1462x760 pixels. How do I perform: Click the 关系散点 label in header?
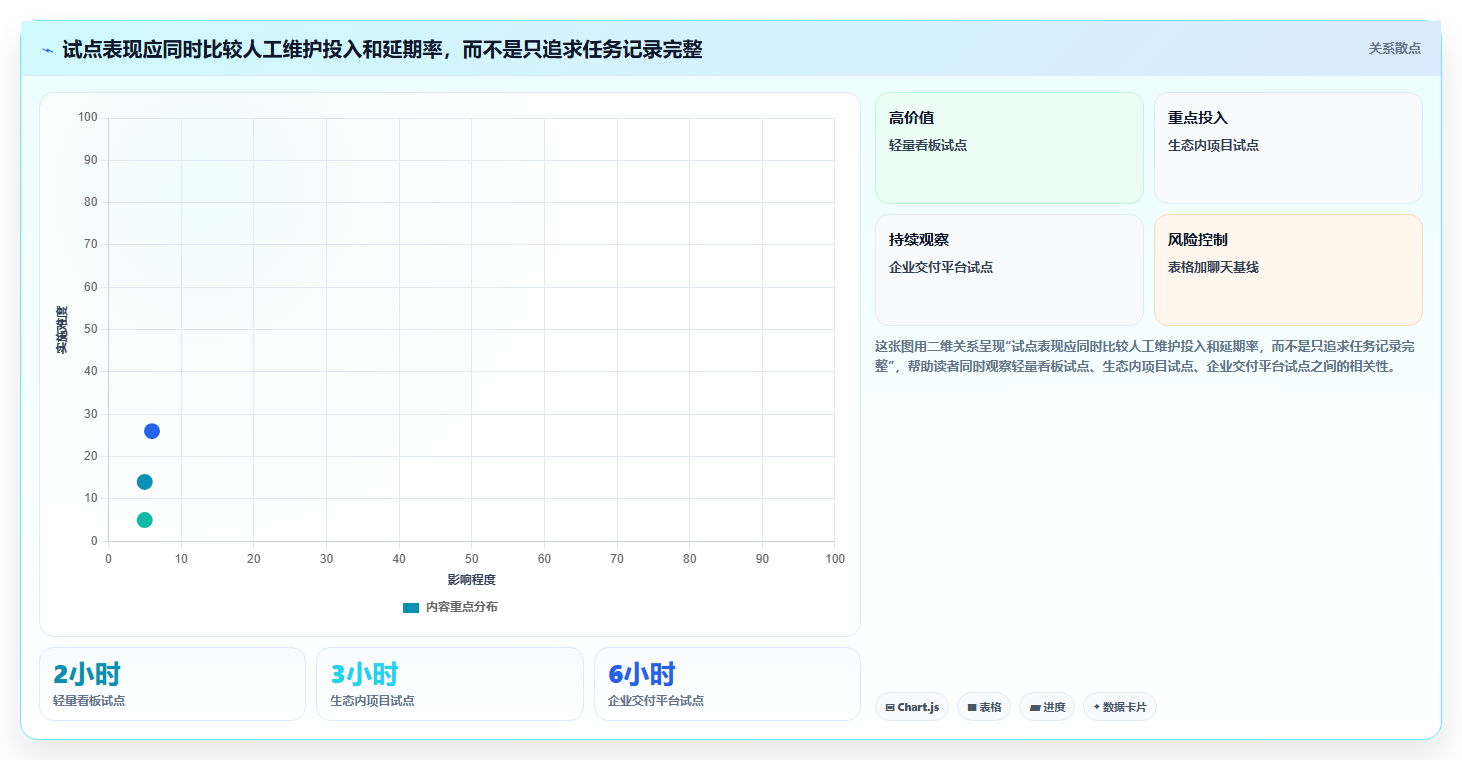click(x=1394, y=48)
